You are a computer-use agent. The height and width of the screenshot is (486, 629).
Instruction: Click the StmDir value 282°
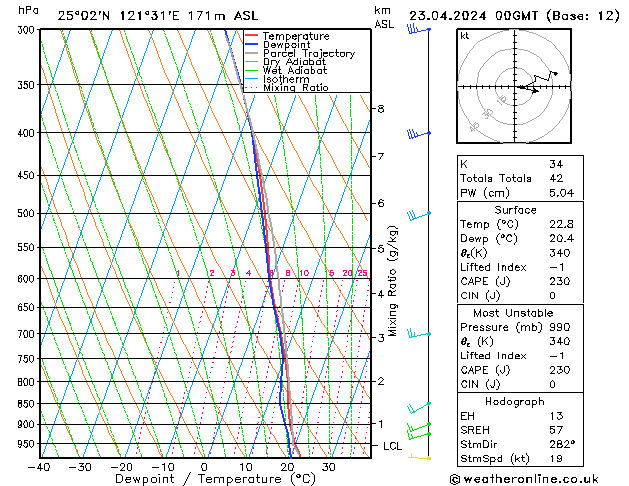[562, 444]
